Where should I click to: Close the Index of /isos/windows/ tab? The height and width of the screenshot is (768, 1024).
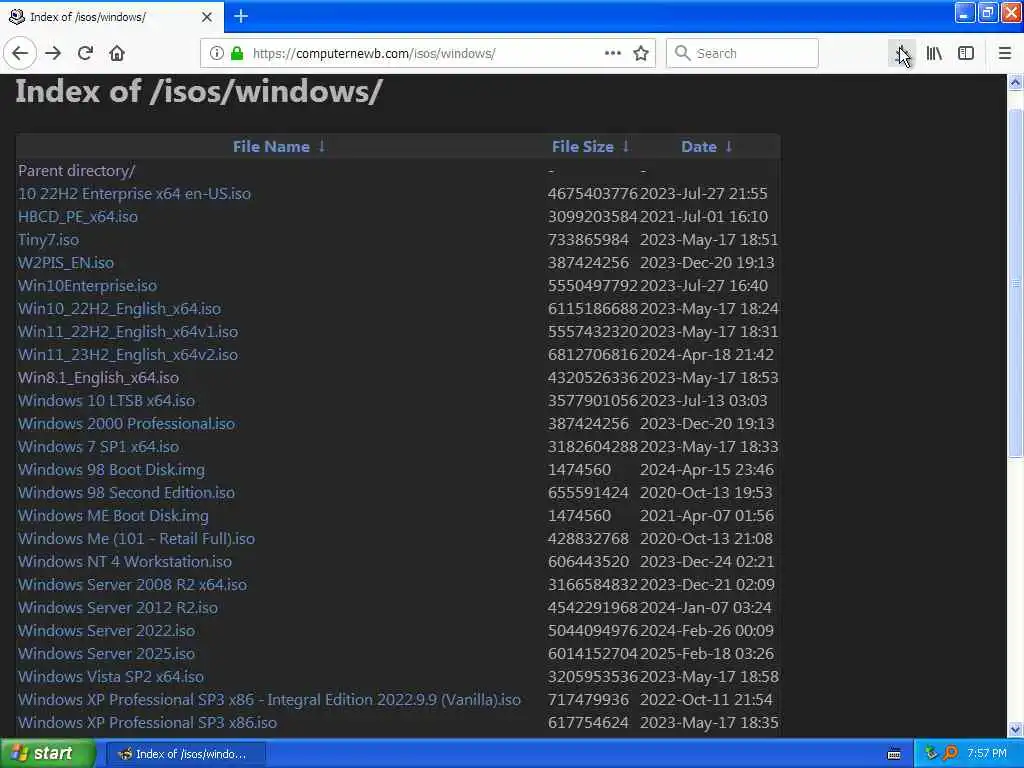click(x=207, y=17)
